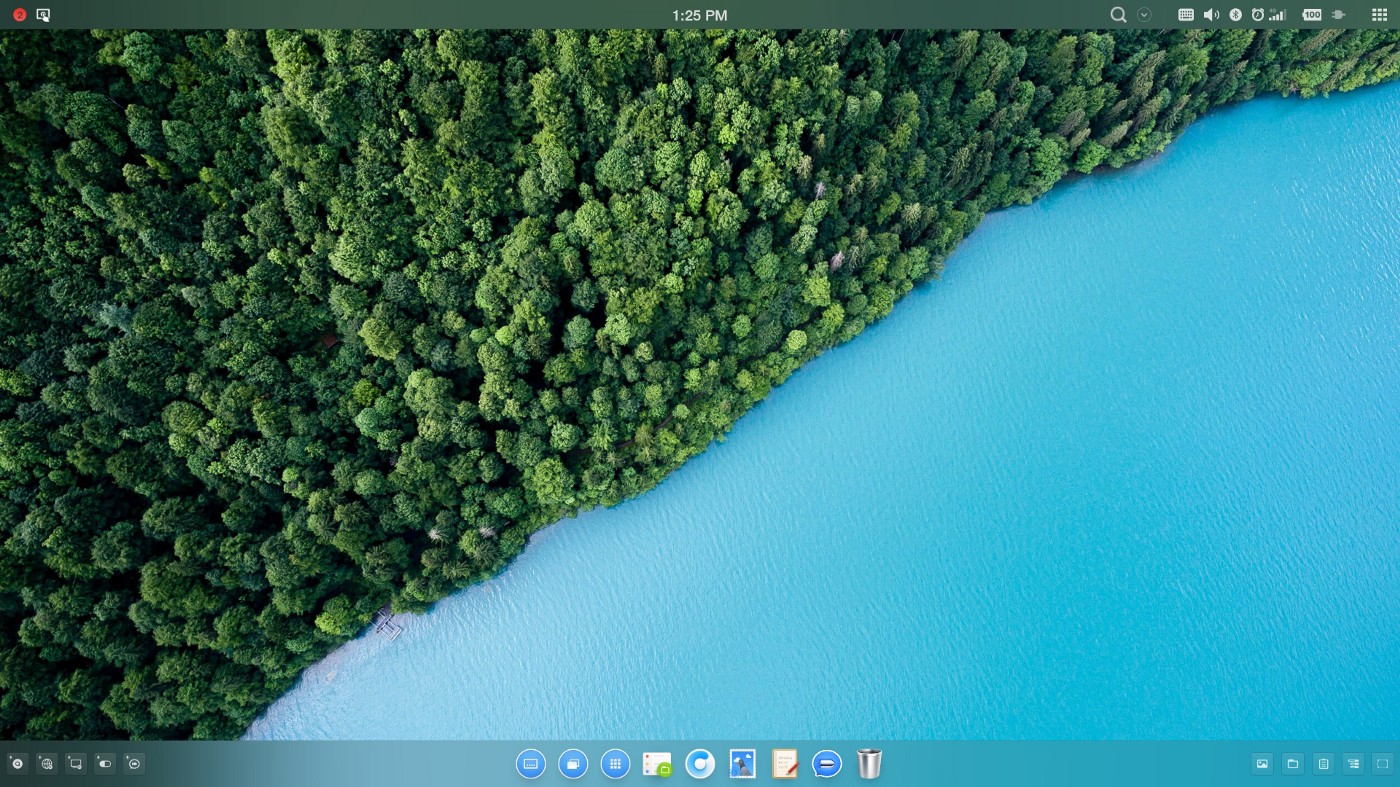Click the red circular icon at top left
The width and height of the screenshot is (1400, 787).
(x=19, y=15)
